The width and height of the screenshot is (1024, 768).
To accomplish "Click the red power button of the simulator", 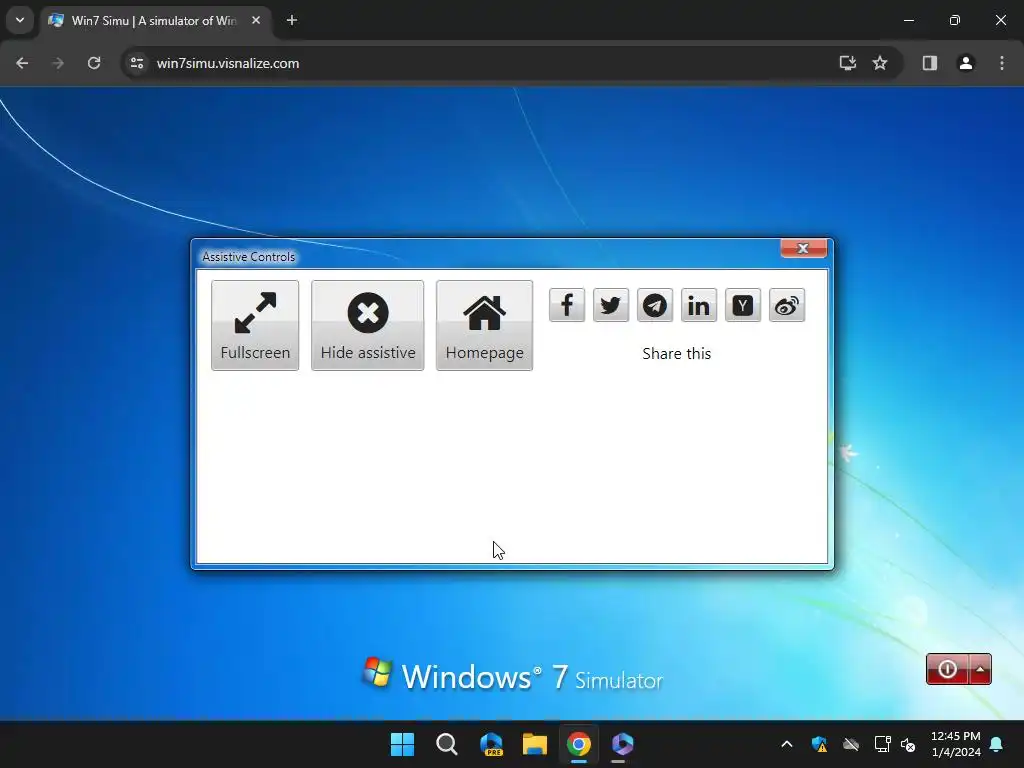I will click(948, 669).
